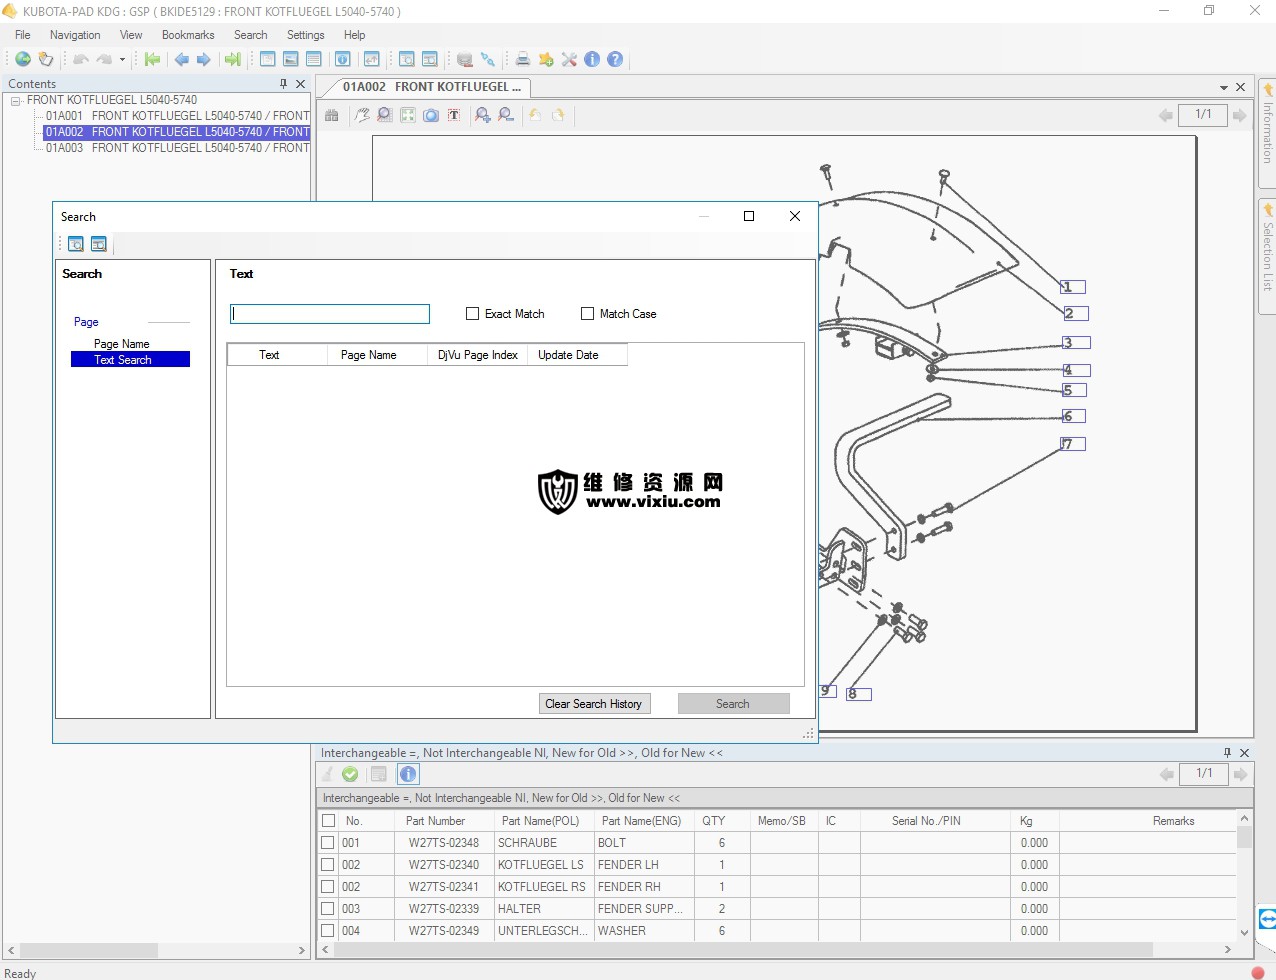Check the box for KOTFLUEGEL RS row
The image size is (1276, 980).
(328, 887)
